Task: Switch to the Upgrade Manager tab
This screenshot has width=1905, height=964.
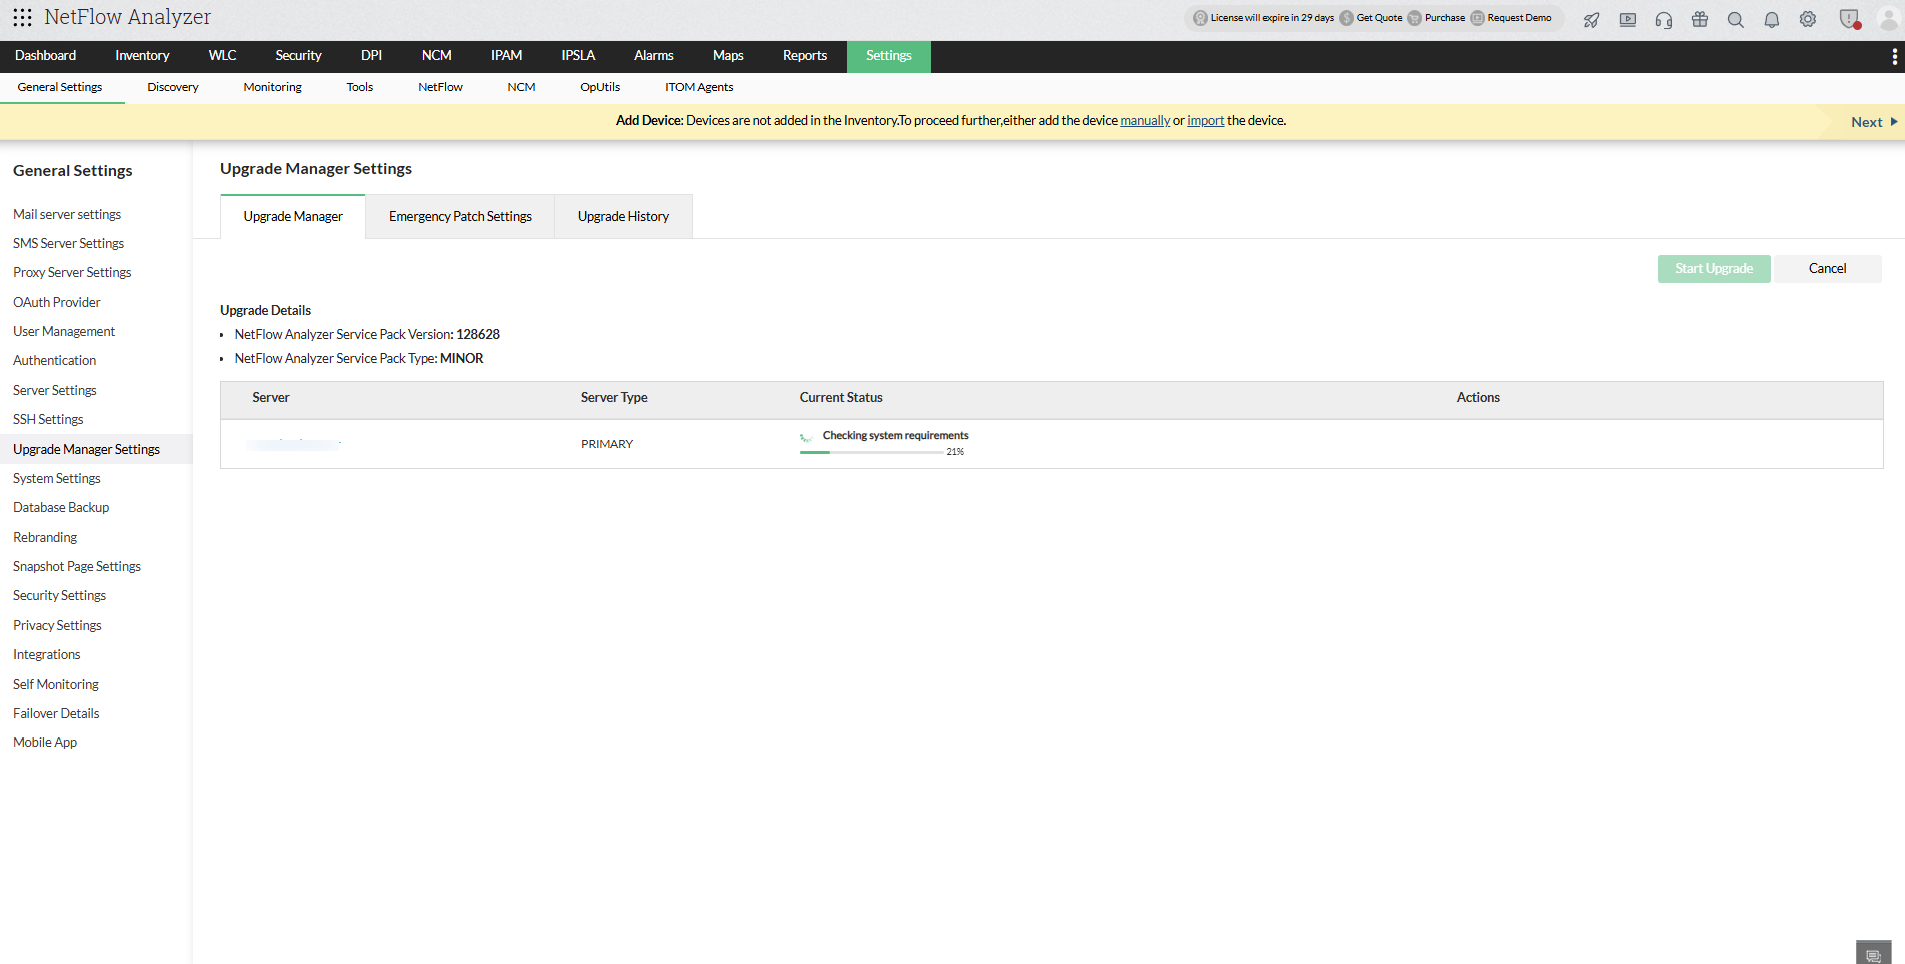Action: (293, 216)
